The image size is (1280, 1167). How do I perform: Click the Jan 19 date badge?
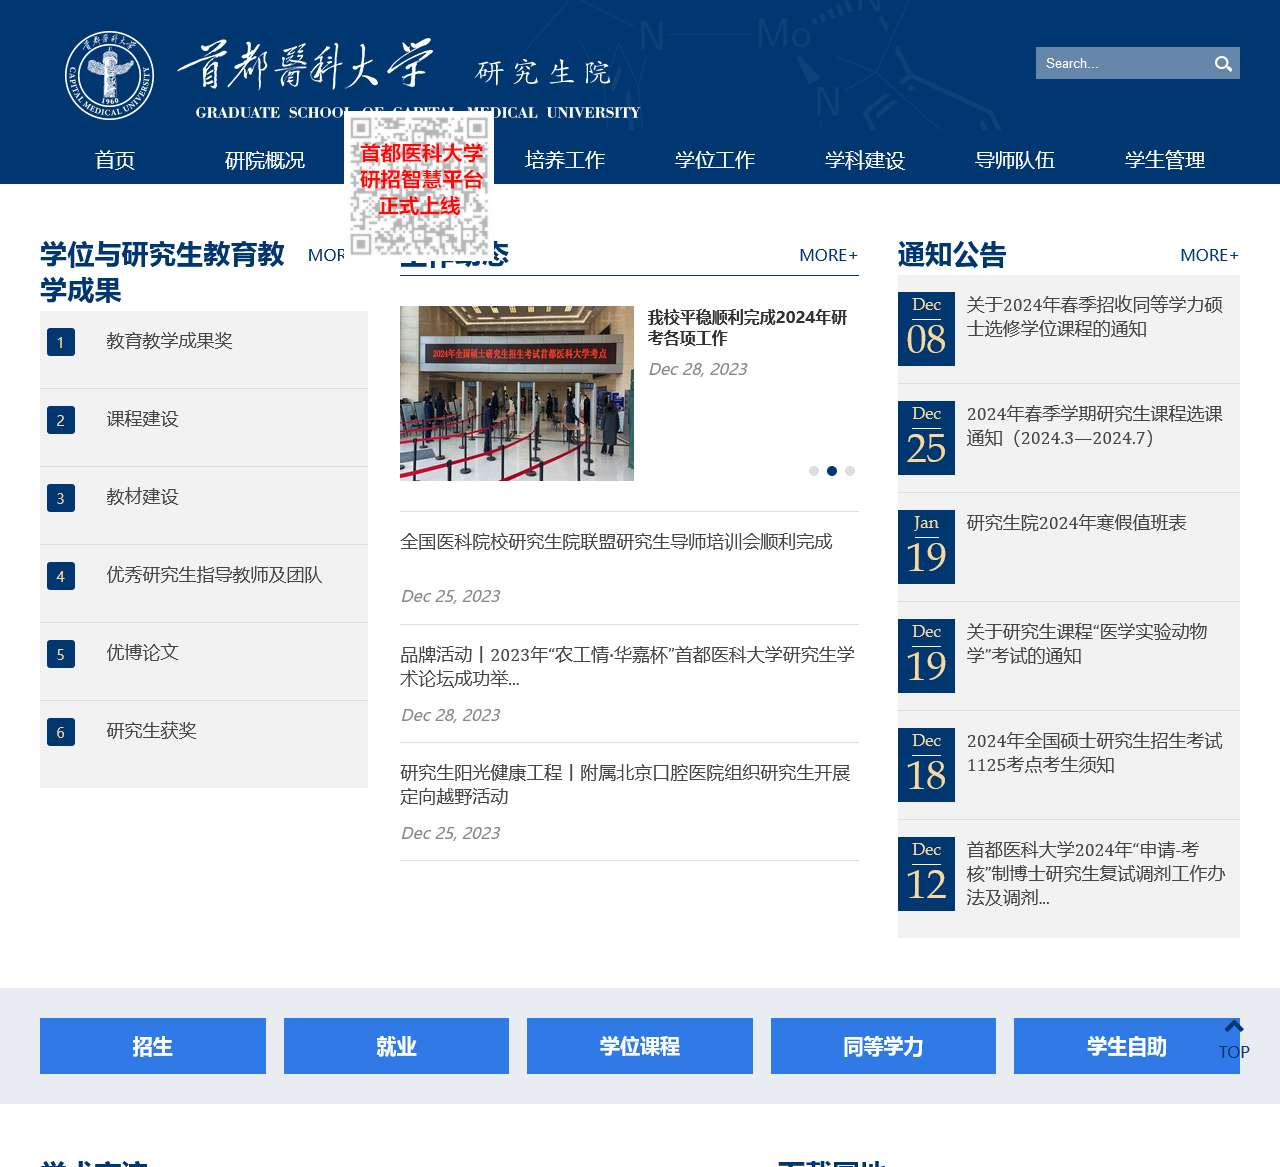tap(926, 547)
